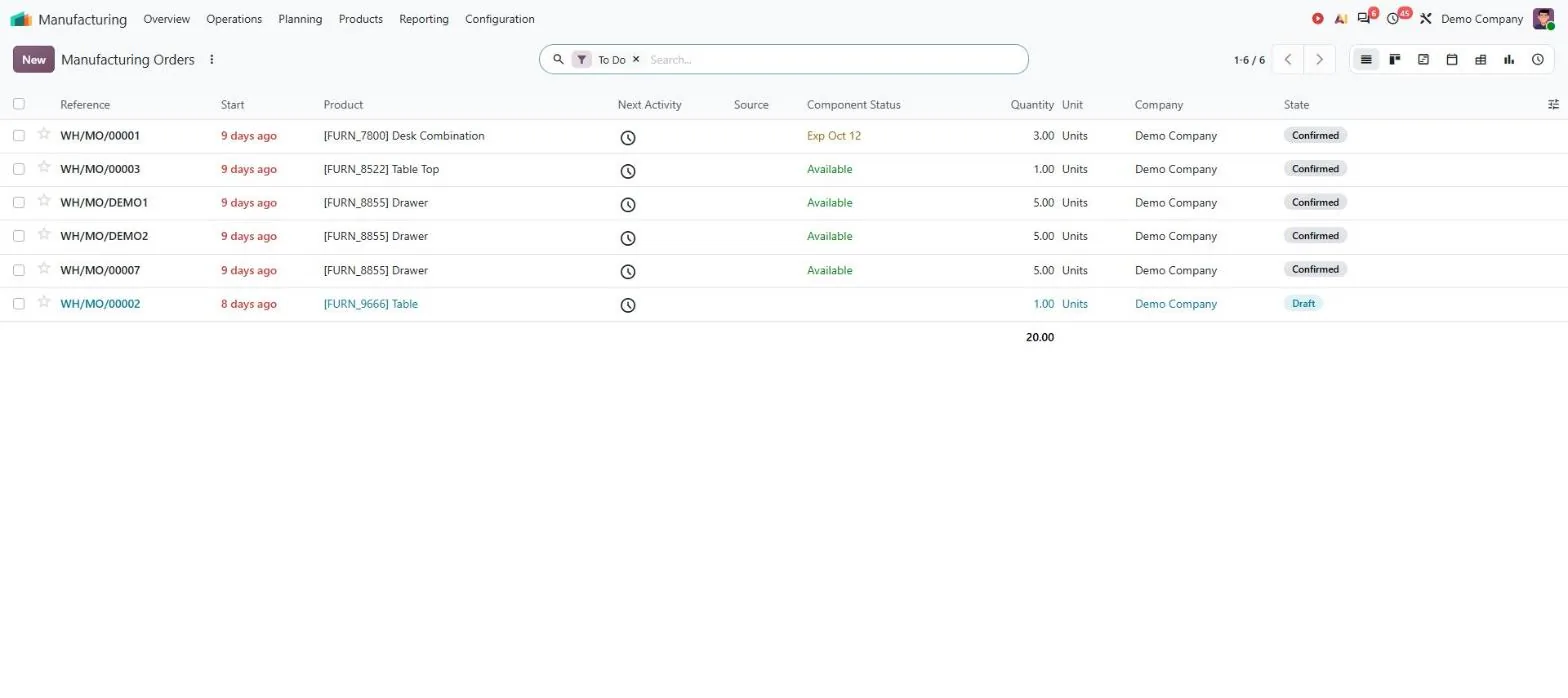Viewport: 1568px width, 698px height.
Task: Open the optional columns settings icon
Action: click(x=1553, y=104)
